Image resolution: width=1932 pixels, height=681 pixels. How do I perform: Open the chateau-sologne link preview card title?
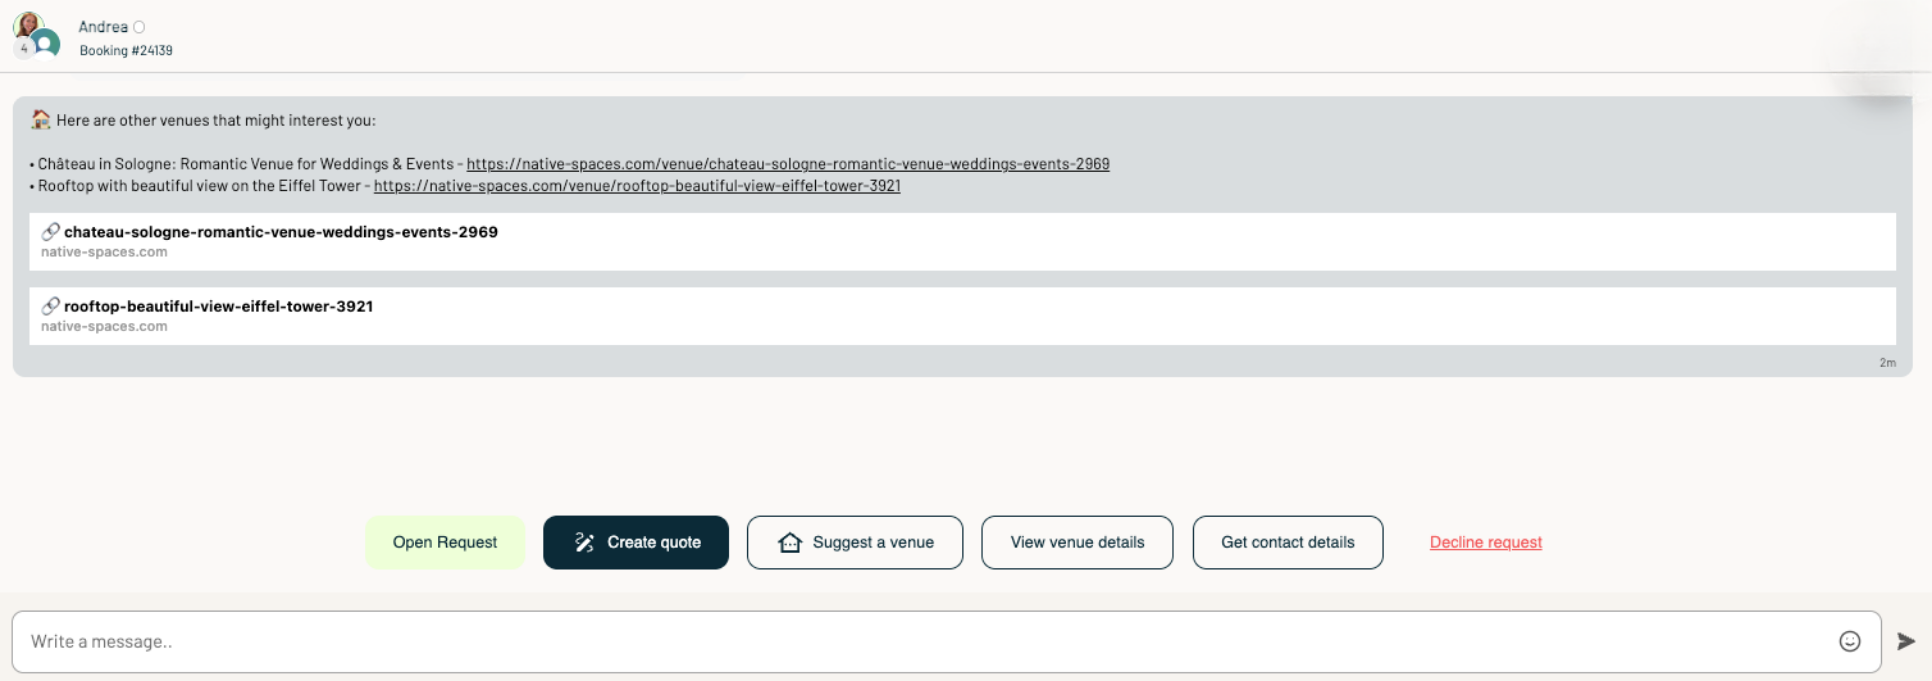coord(280,232)
